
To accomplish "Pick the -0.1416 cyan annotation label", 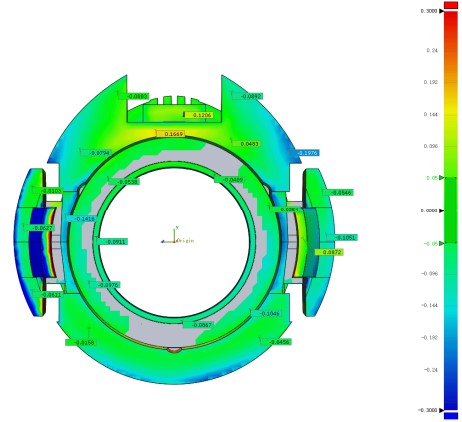I will tap(80, 219).
